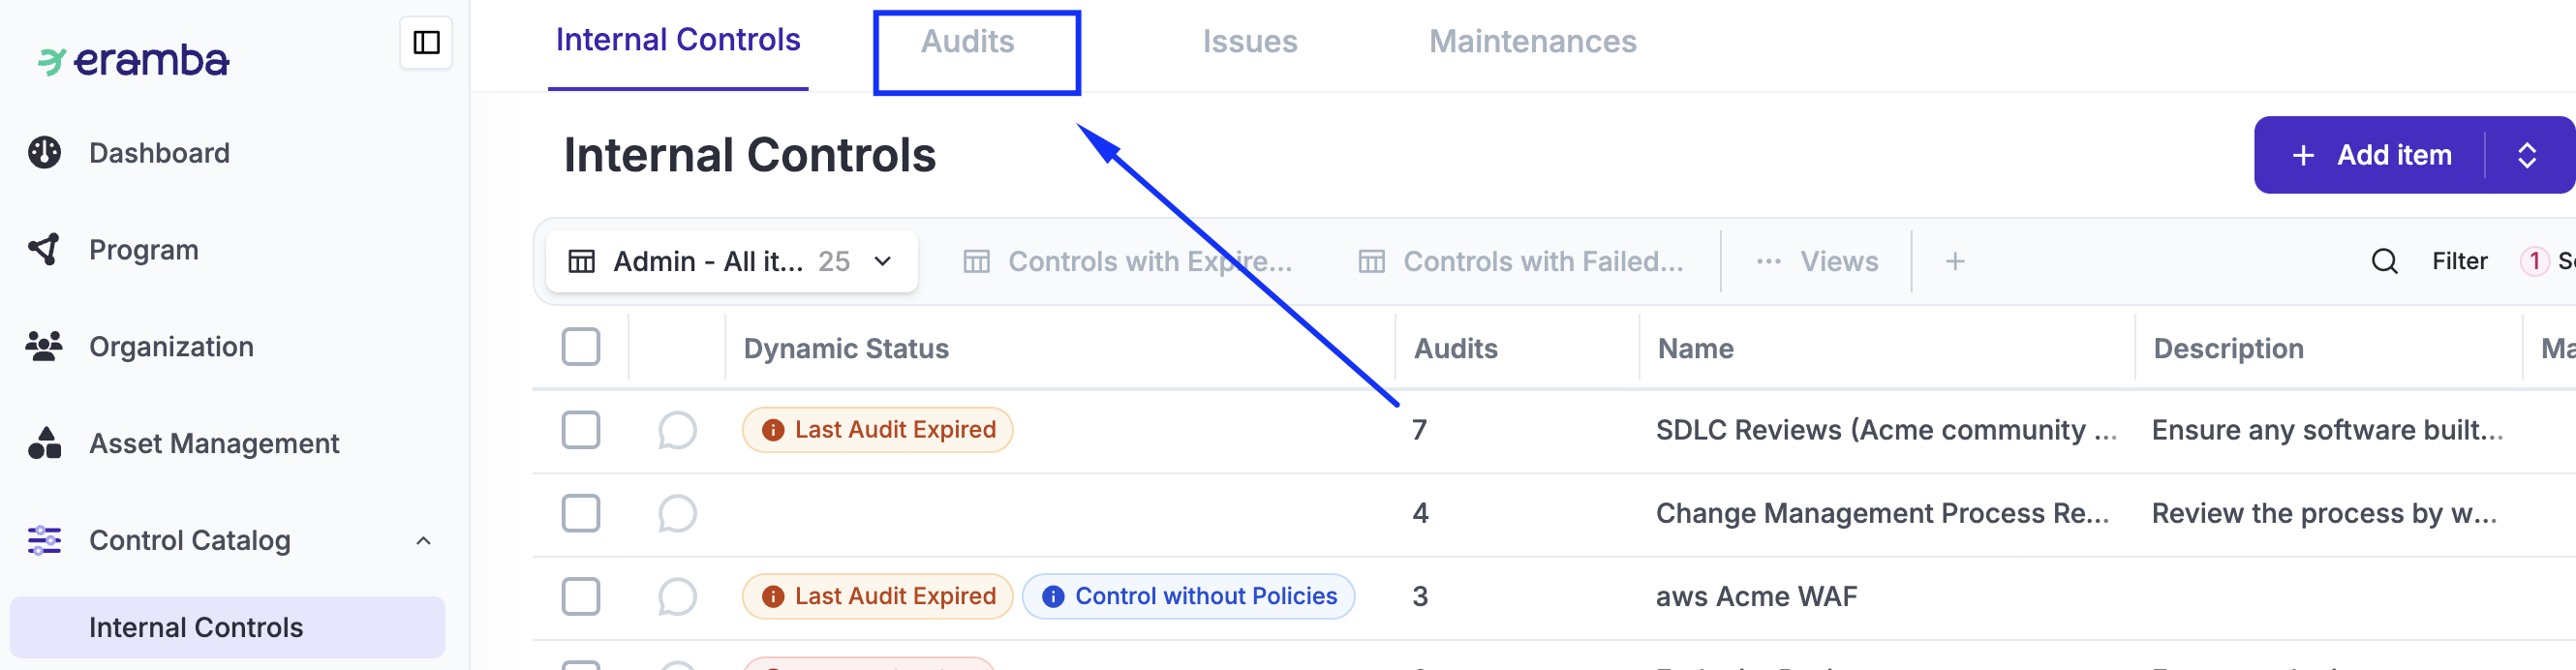Select the aws Acme WAF row checkbox

581,596
